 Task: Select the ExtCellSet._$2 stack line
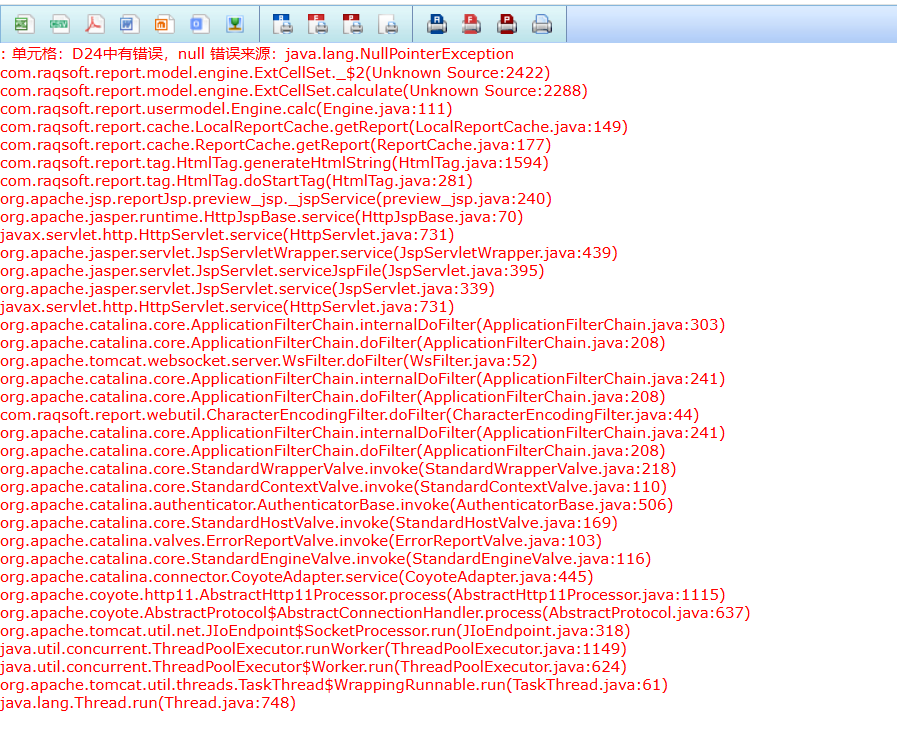[275, 73]
